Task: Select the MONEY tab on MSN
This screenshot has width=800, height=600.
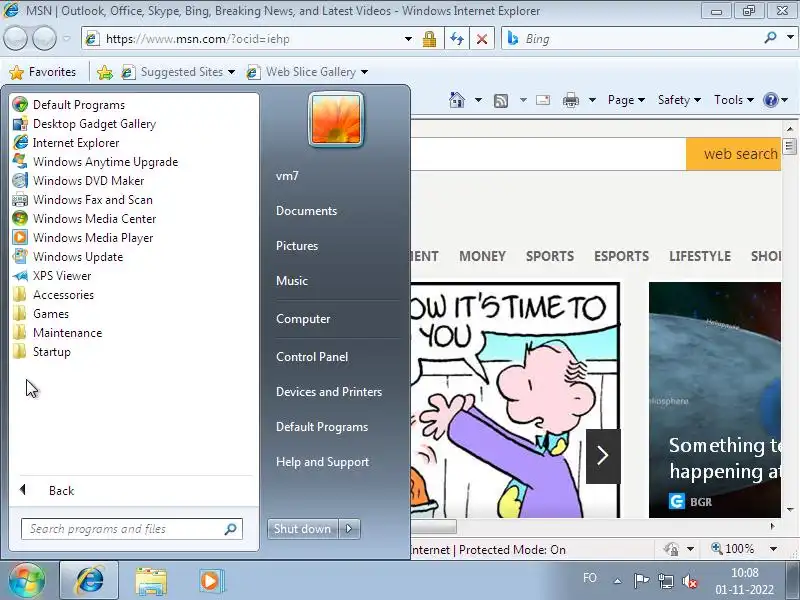Action: click(482, 256)
